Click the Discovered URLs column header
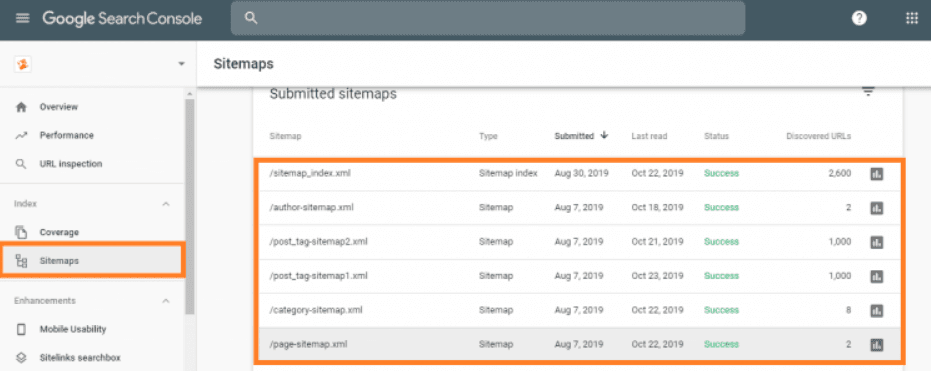The width and height of the screenshot is (931, 371). (x=818, y=136)
